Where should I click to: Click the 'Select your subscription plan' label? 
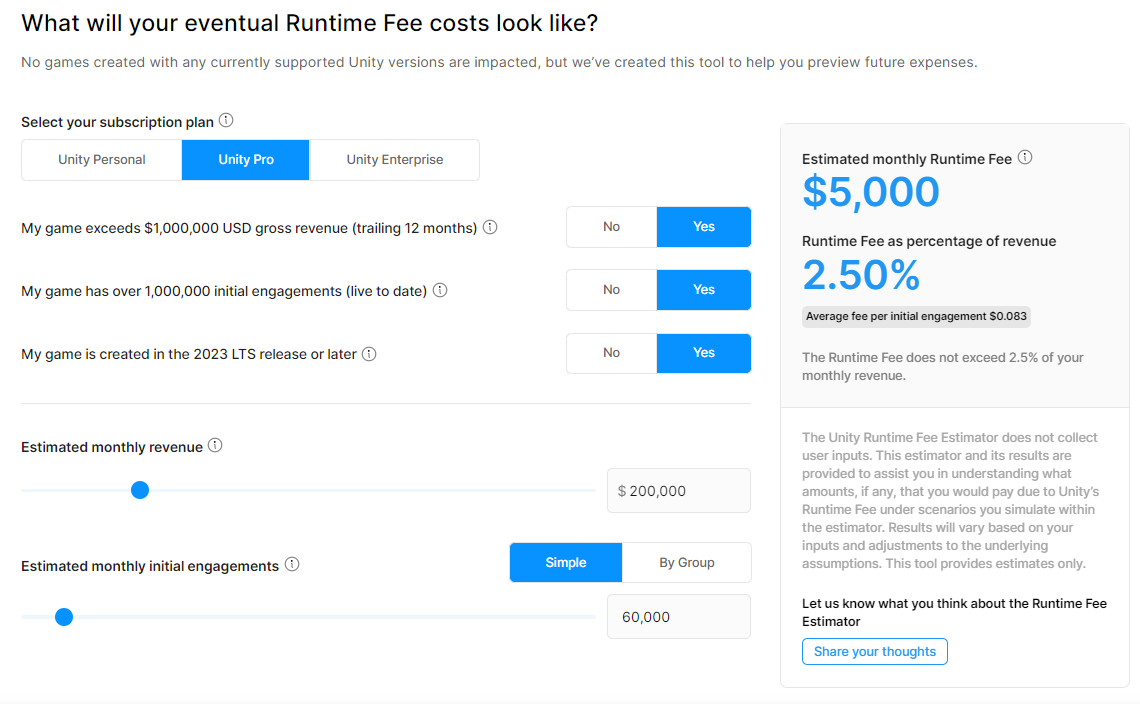click(x=117, y=122)
